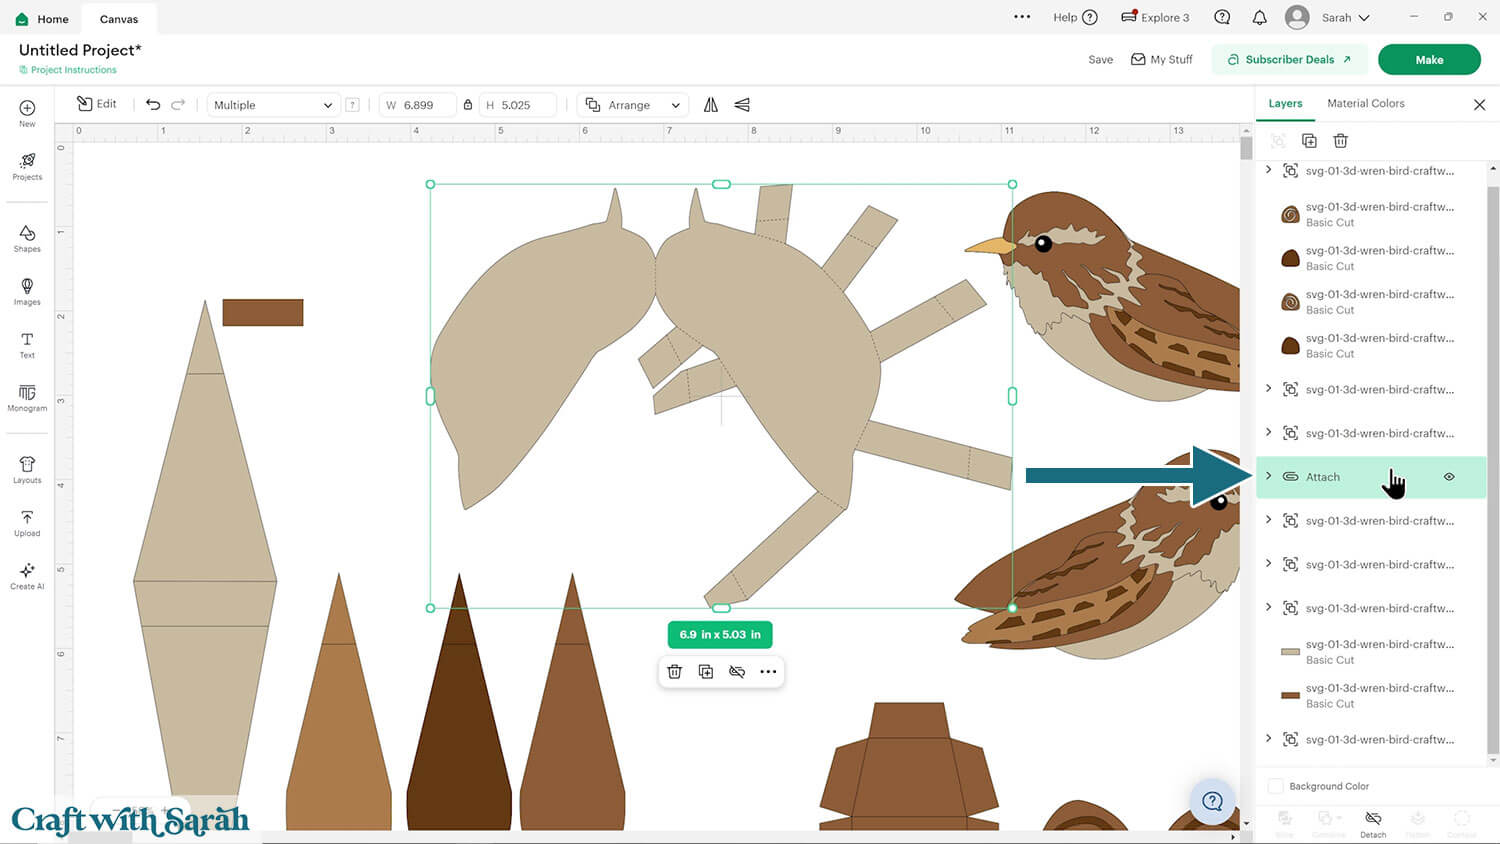
Task: Delete selection using floating toolbar trash icon
Action: tap(675, 672)
